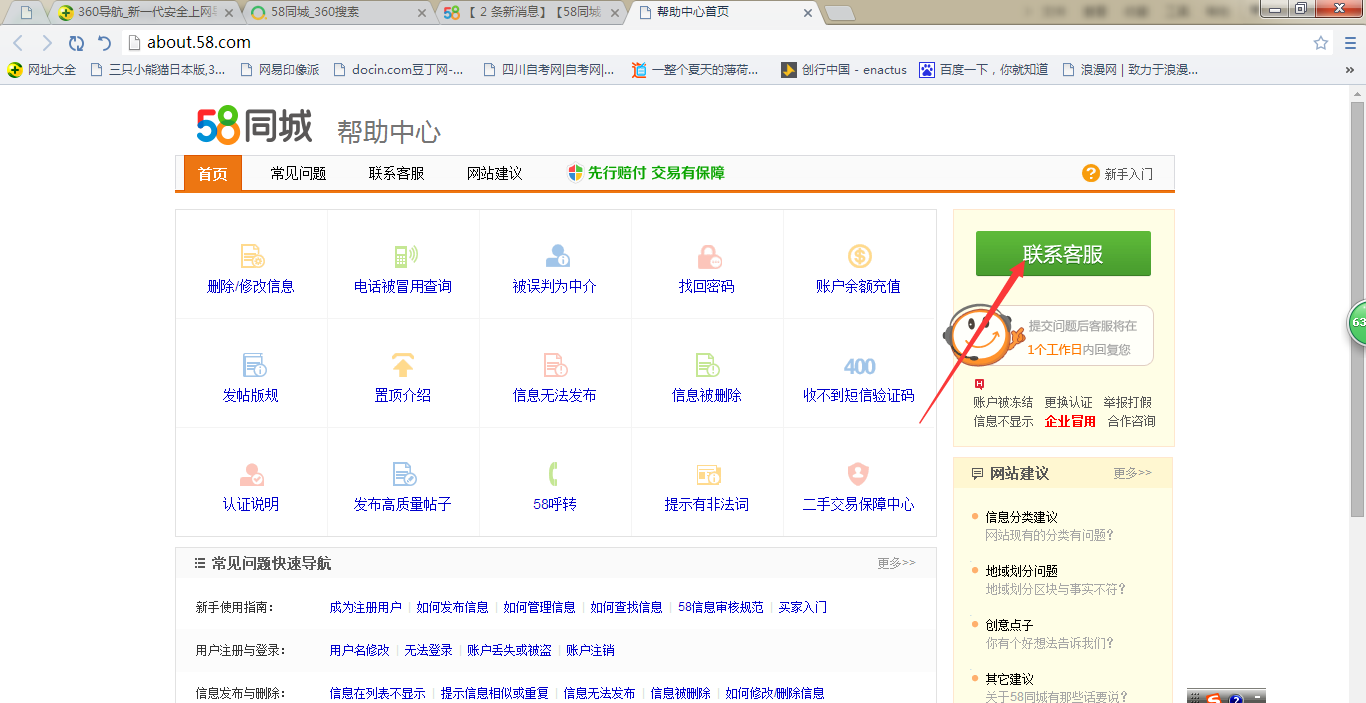Image resolution: width=1366 pixels, height=703 pixels.
Task: Open the 网站建议 navigation tab
Action: coord(494,173)
